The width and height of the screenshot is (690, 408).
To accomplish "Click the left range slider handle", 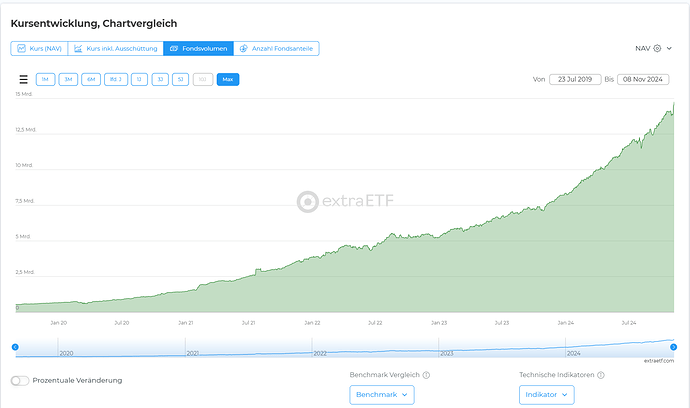I will [15, 346].
